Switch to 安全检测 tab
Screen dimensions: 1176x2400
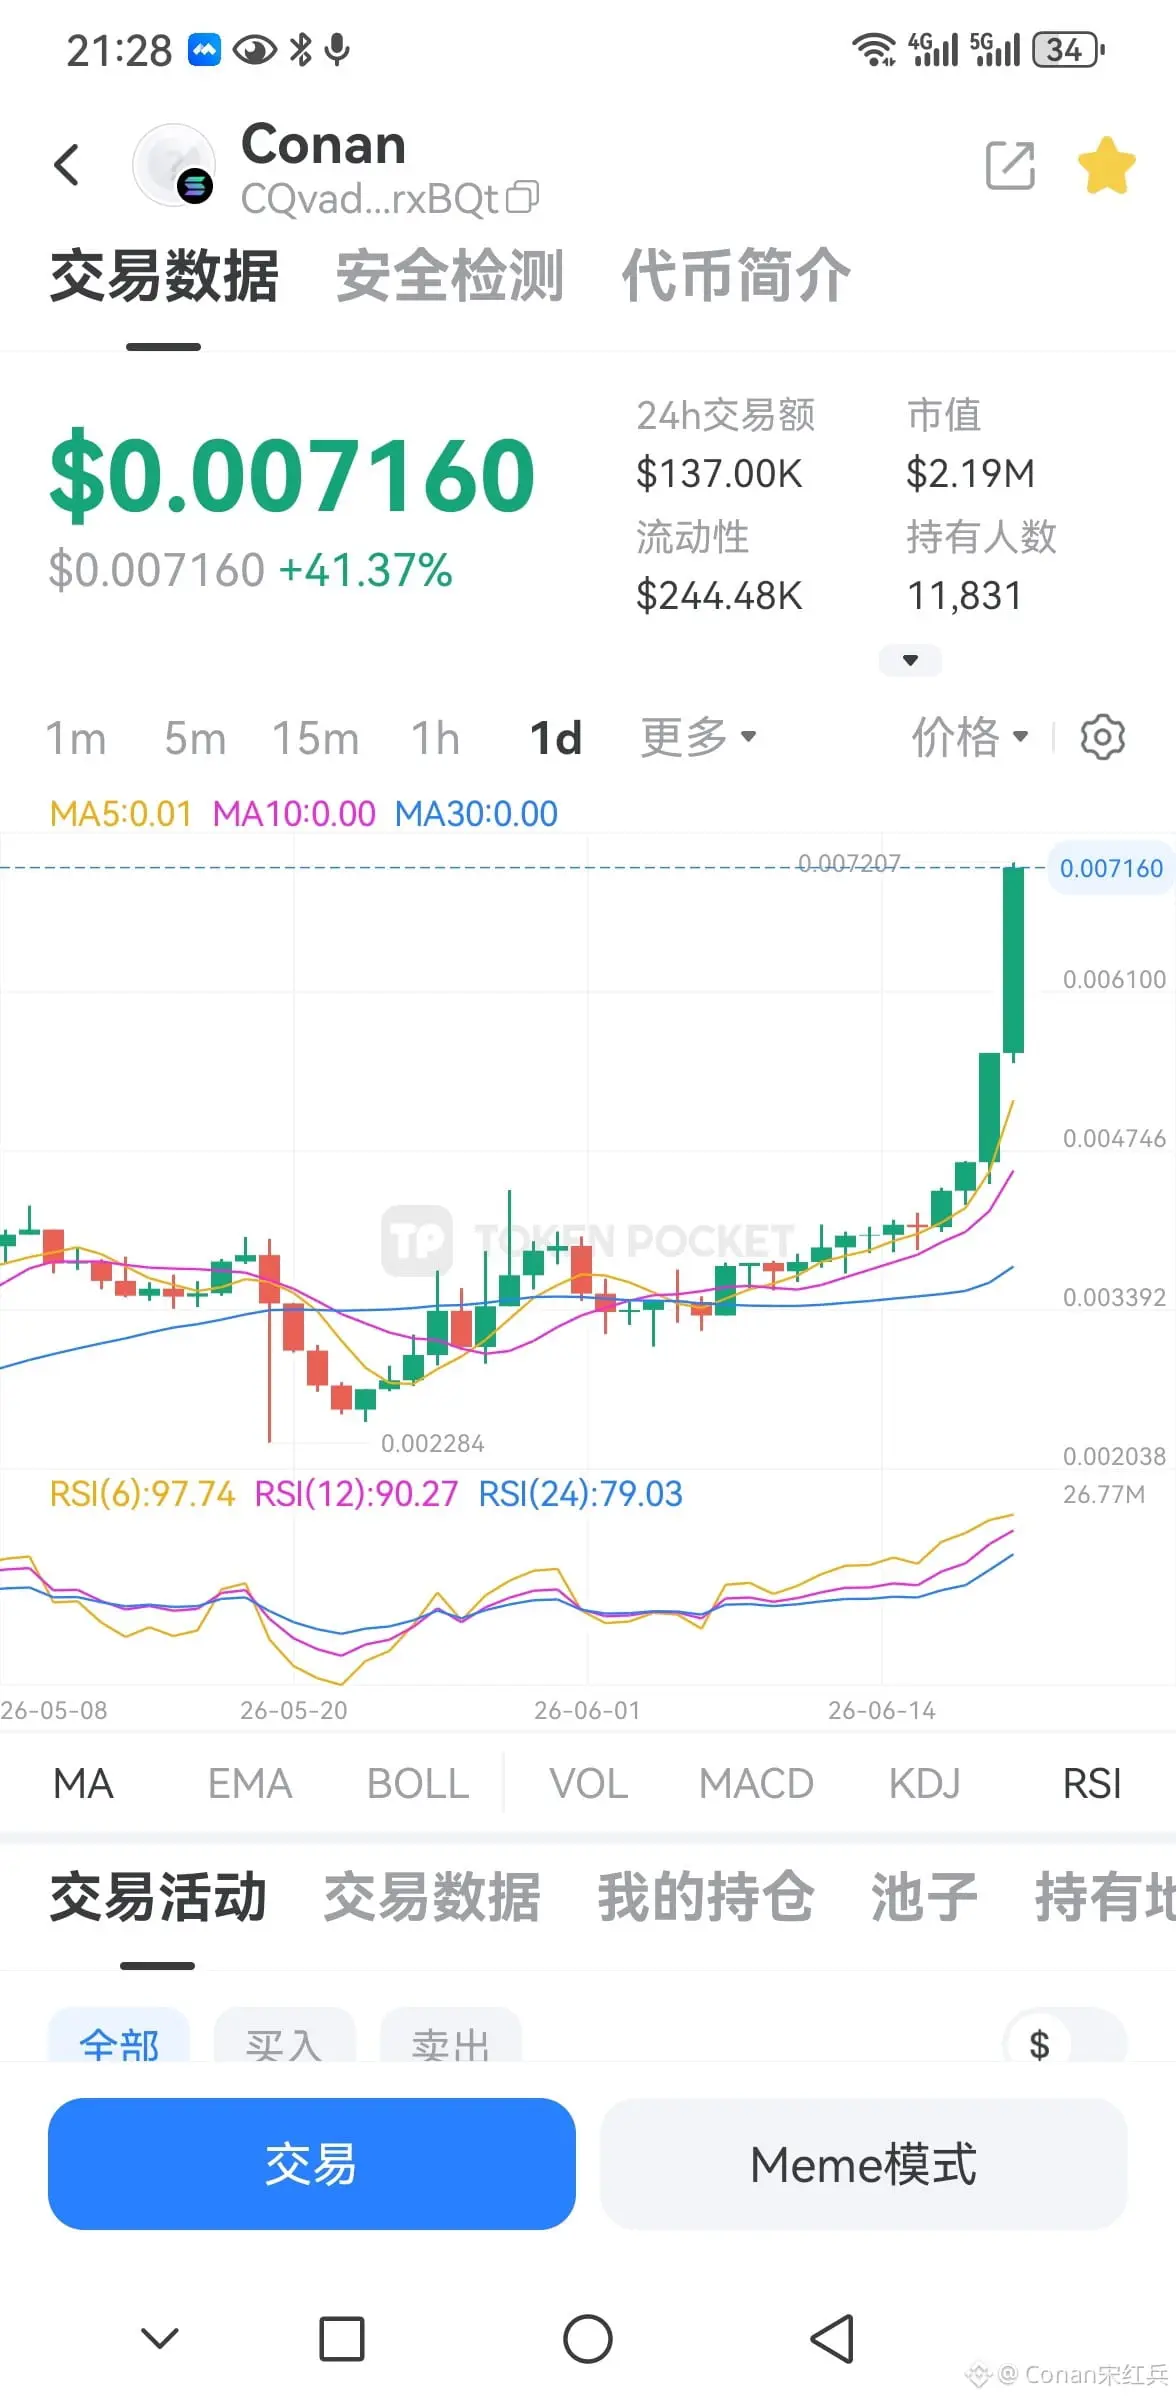(x=450, y=276)
